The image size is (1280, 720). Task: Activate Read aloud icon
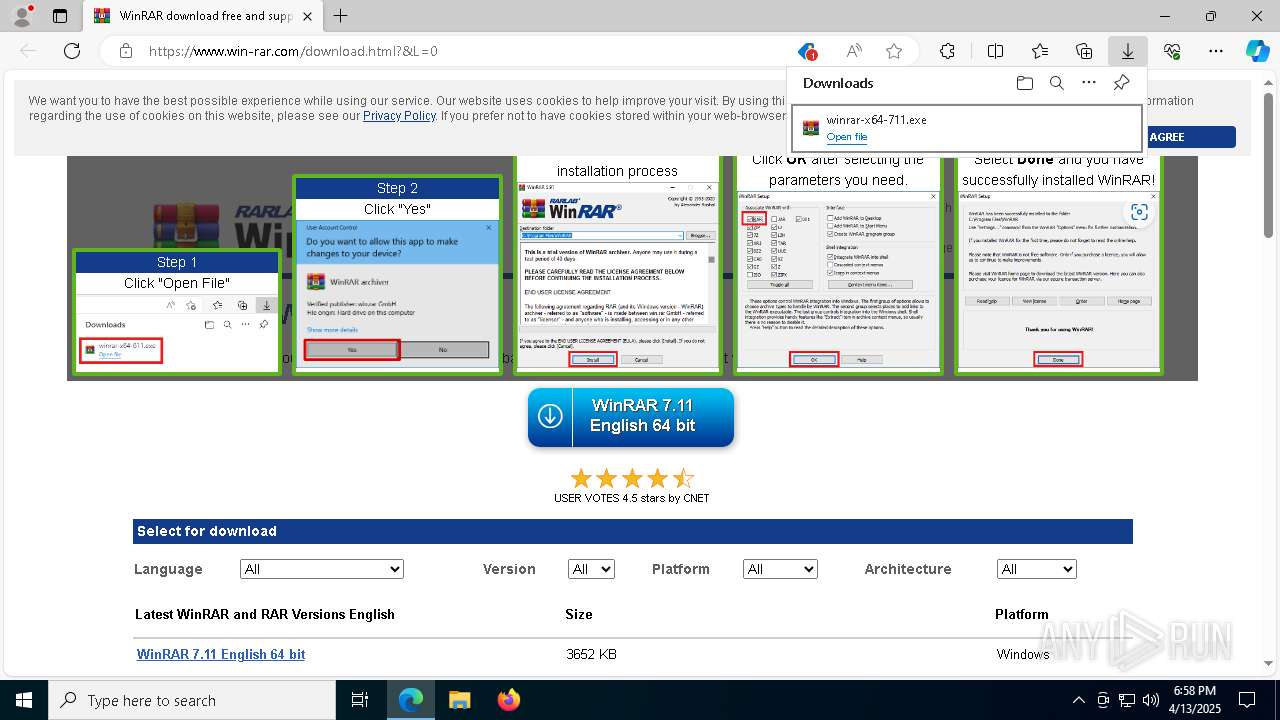[854, 51]
